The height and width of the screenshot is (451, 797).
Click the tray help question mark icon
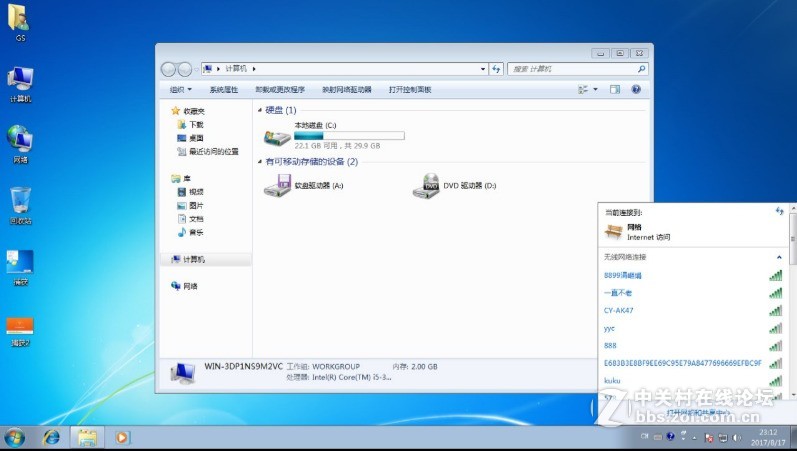tap(670, 436)
